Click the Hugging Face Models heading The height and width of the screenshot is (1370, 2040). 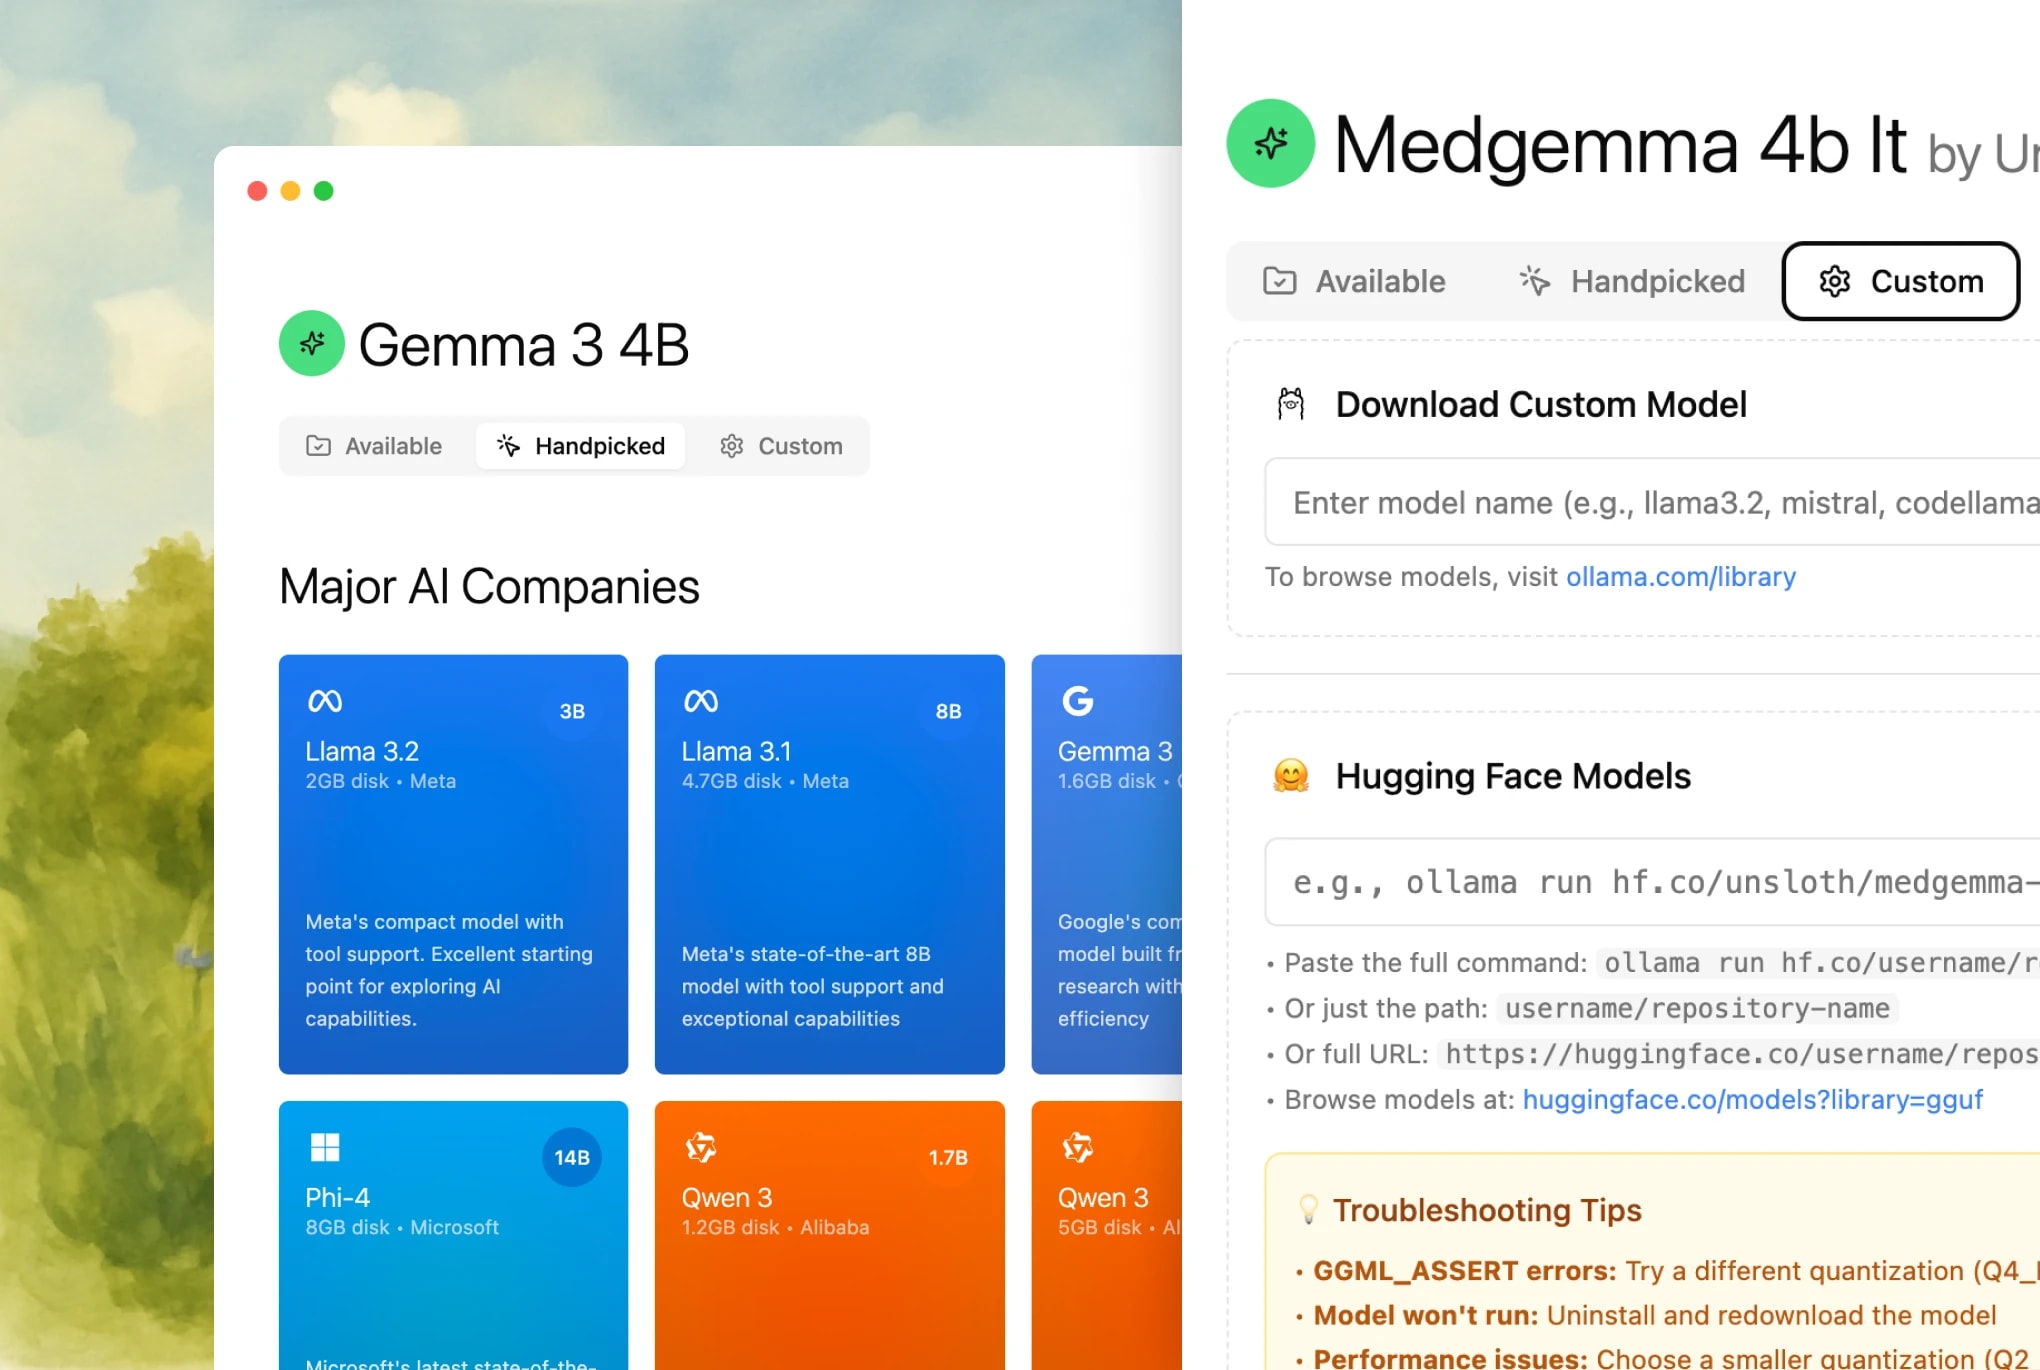[x=1513, y=776]
